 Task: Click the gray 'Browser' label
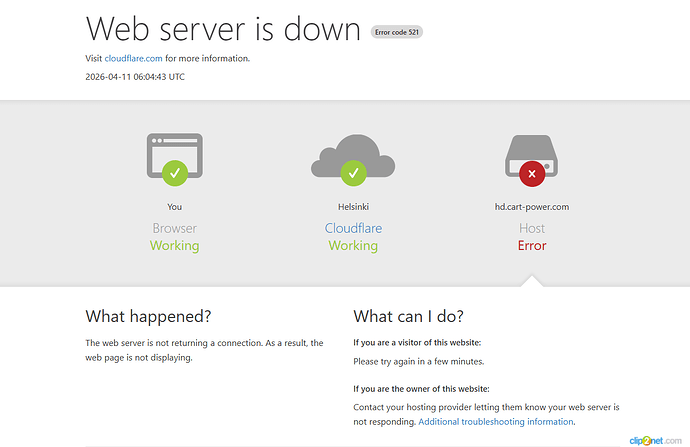point(175,228)
